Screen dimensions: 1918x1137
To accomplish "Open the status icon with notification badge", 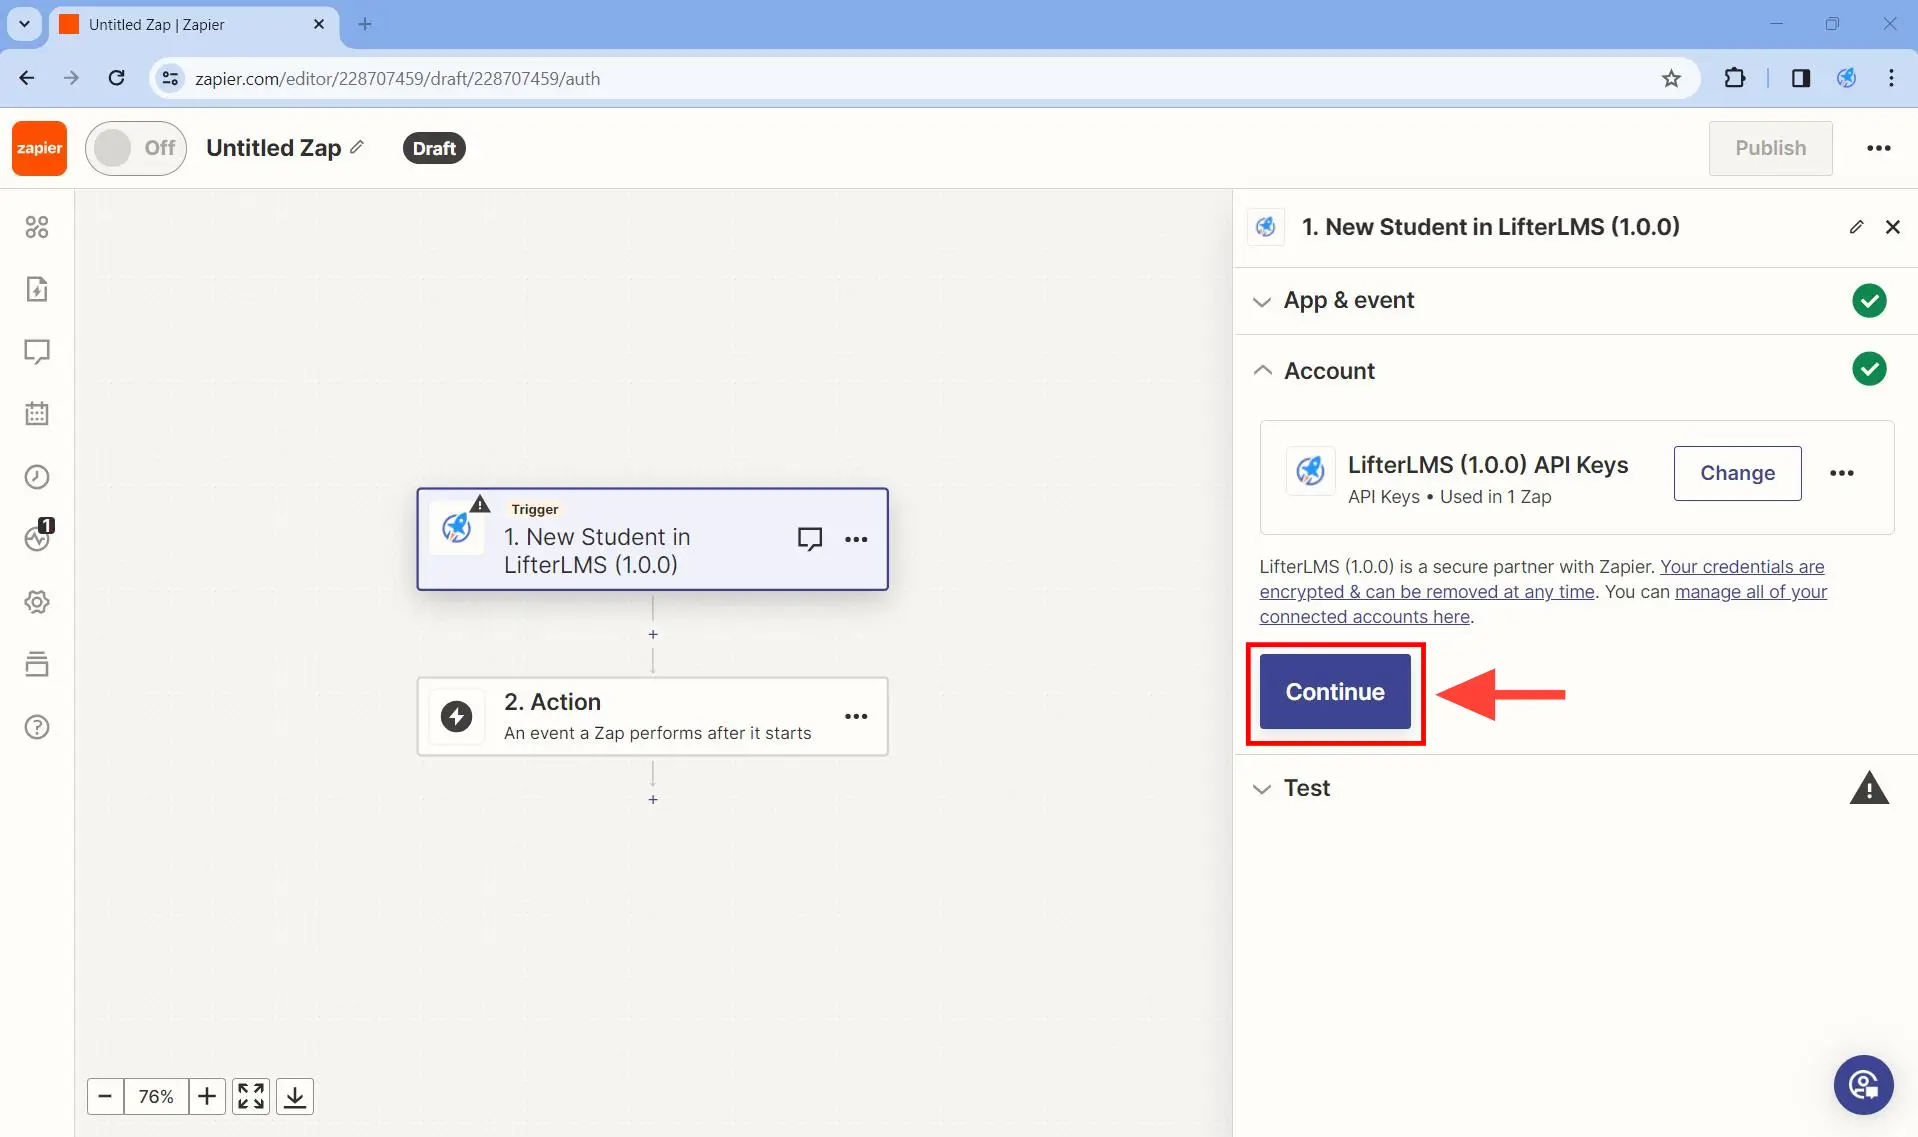I will point(38,537).
